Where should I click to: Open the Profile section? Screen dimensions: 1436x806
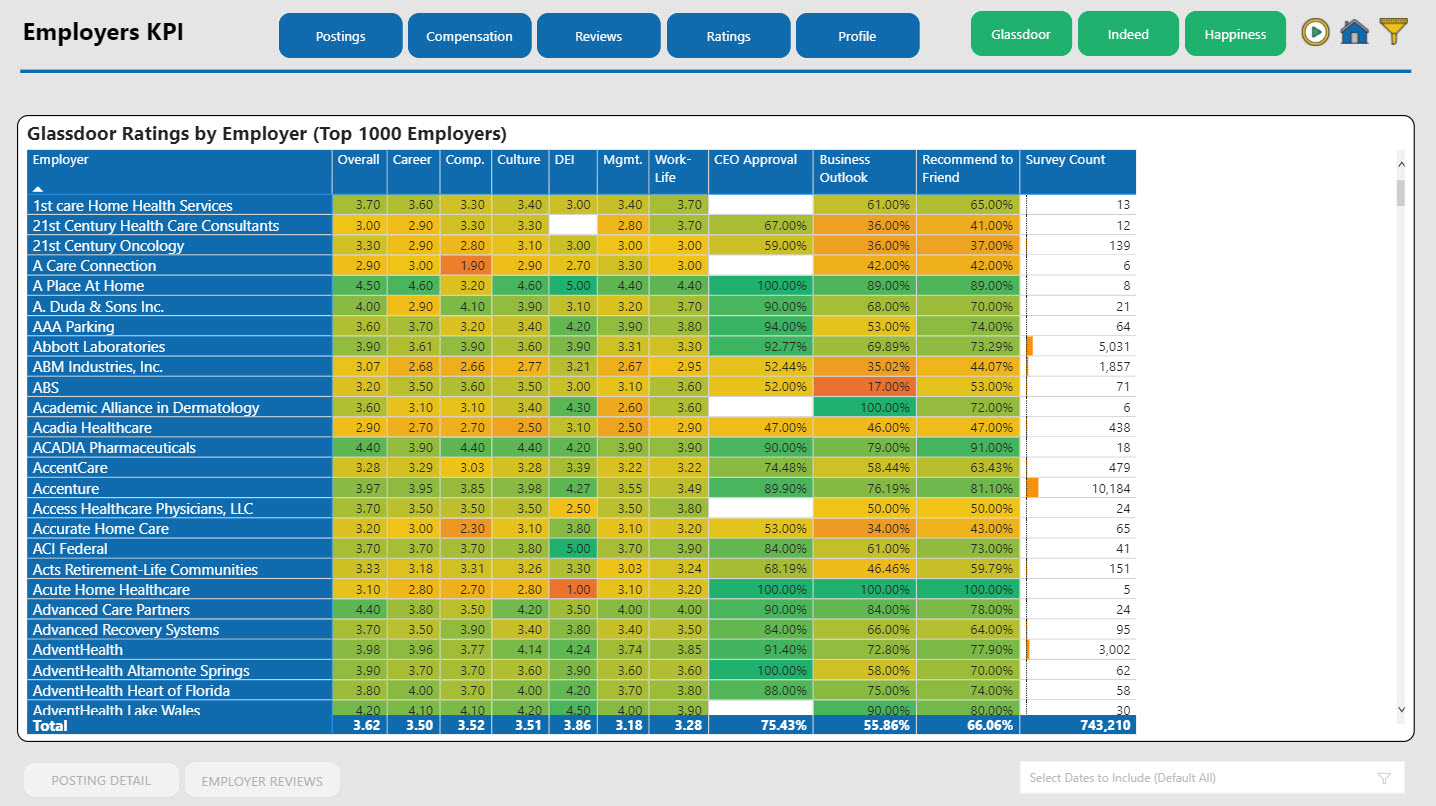click(x=857, y=34)
